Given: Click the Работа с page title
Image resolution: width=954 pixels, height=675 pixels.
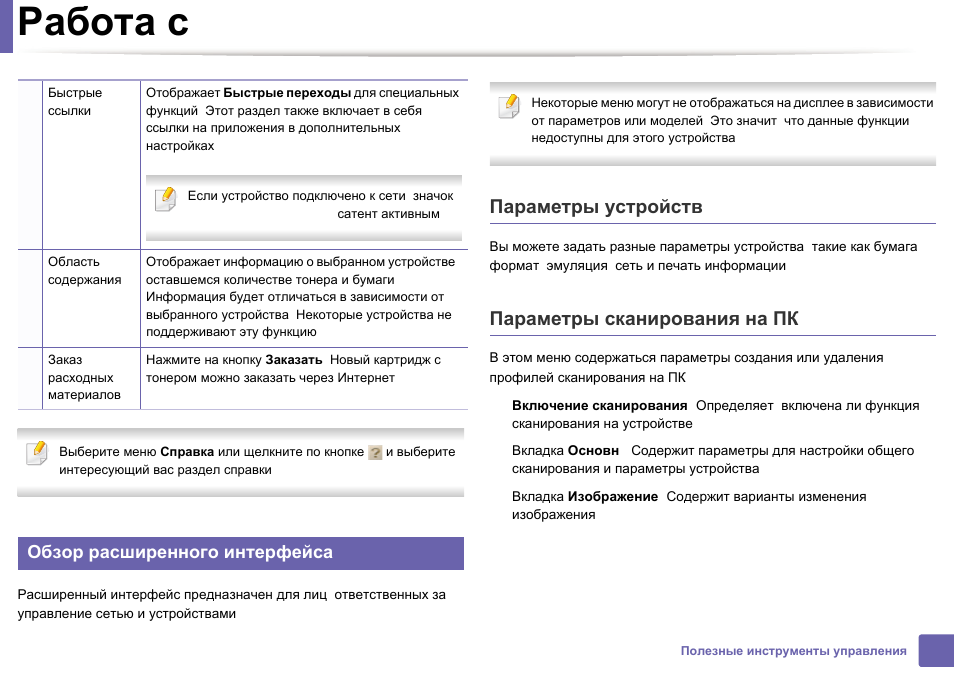Looking at the screenshot, I should click(x=103, y=24).
